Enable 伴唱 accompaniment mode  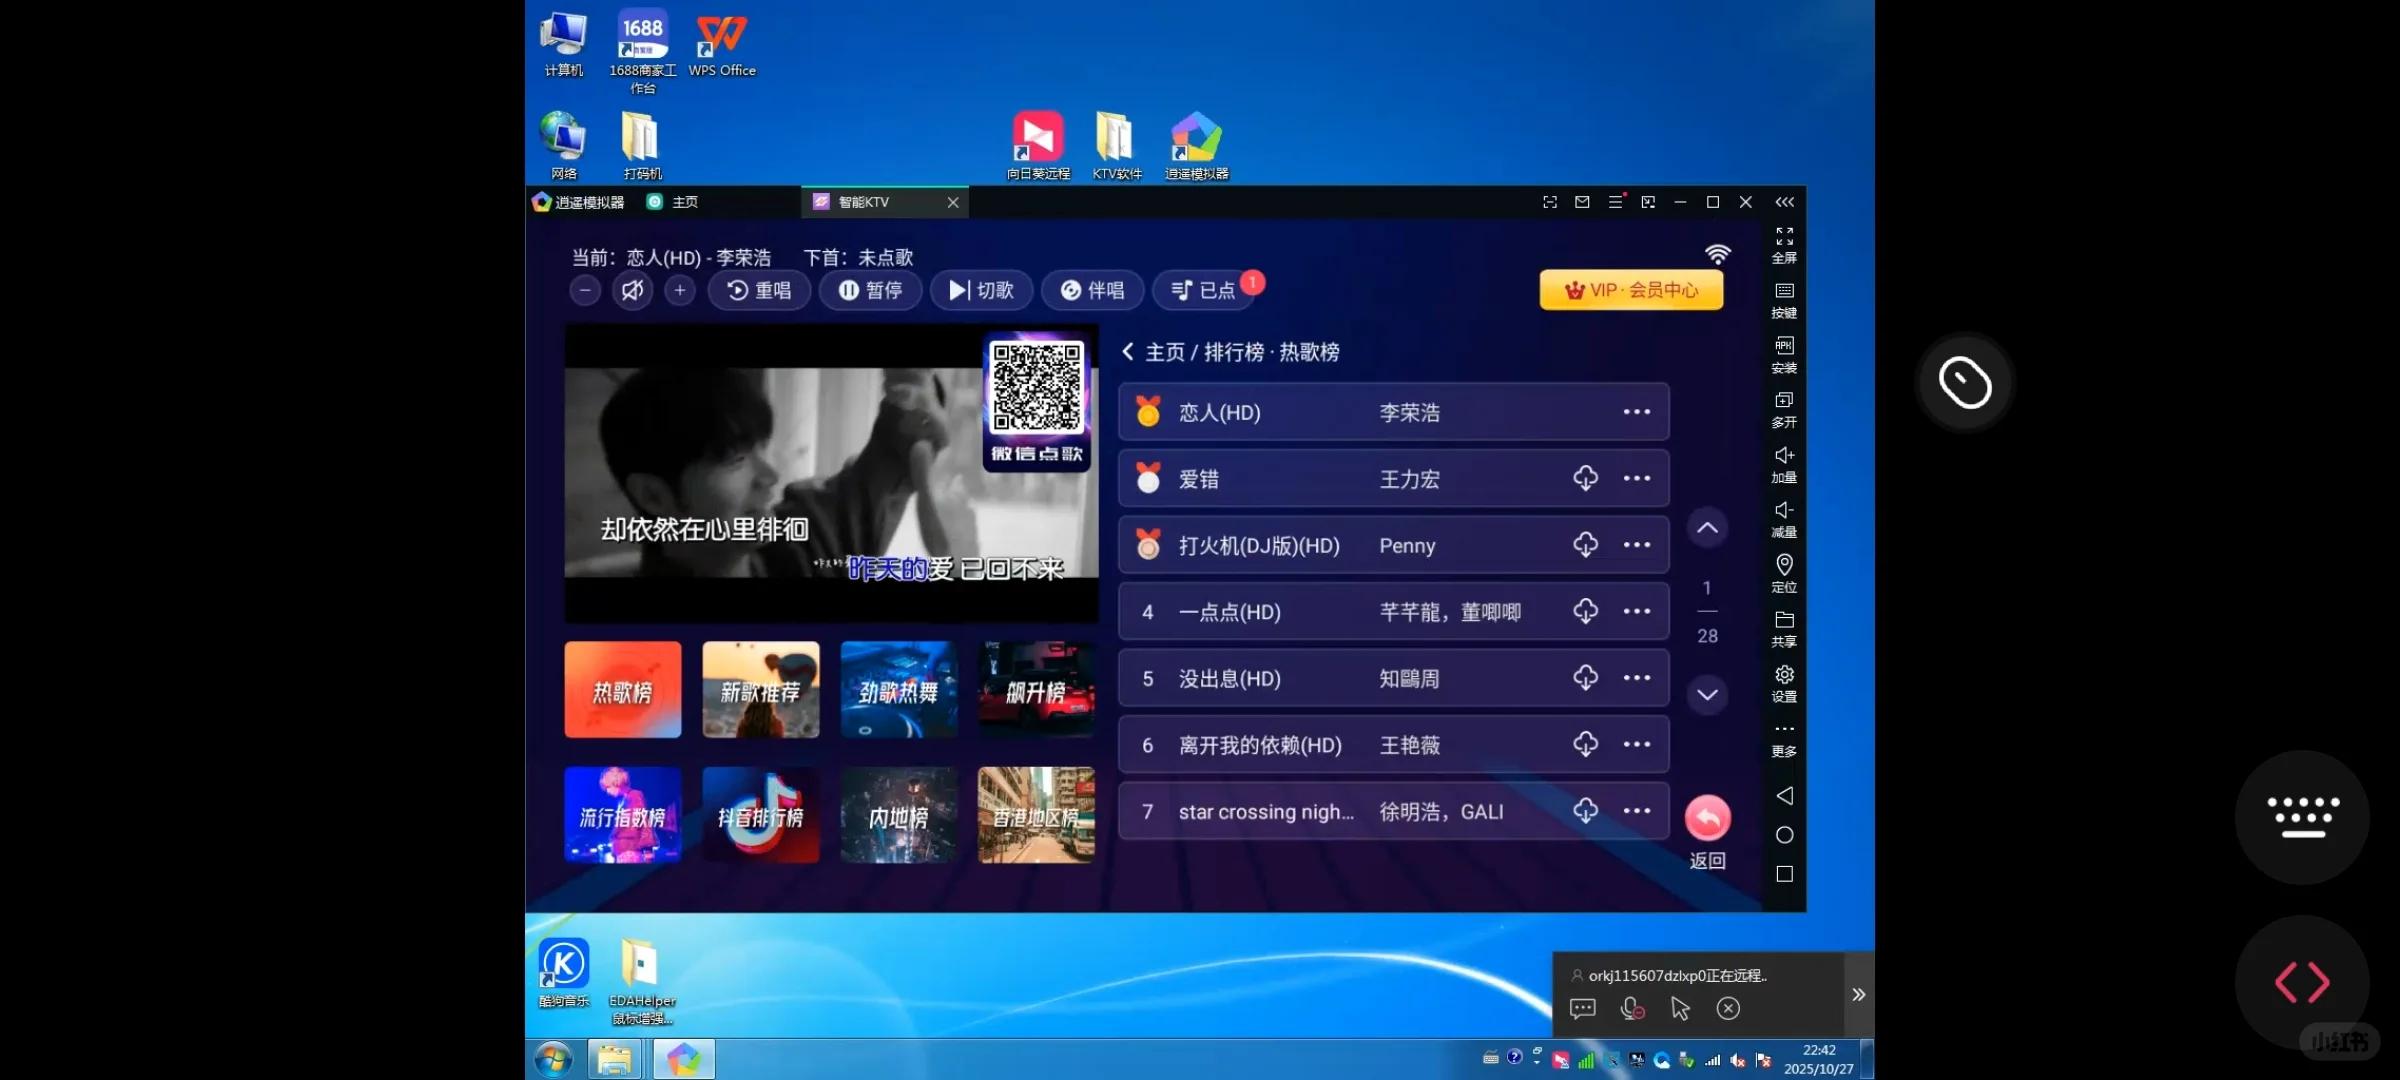tap(1092, 290)
